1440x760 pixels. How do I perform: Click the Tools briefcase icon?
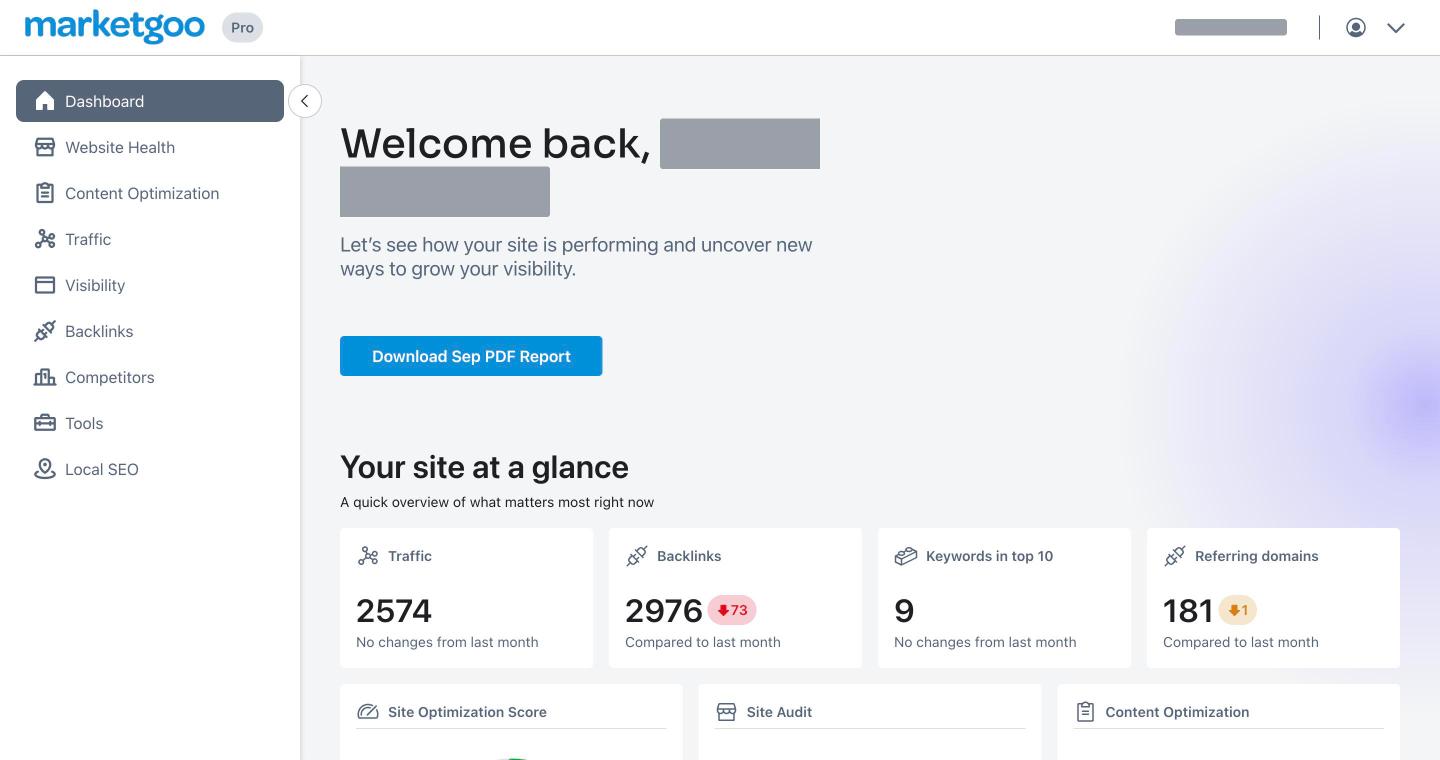pyautogui.click(x=44, y=423)
